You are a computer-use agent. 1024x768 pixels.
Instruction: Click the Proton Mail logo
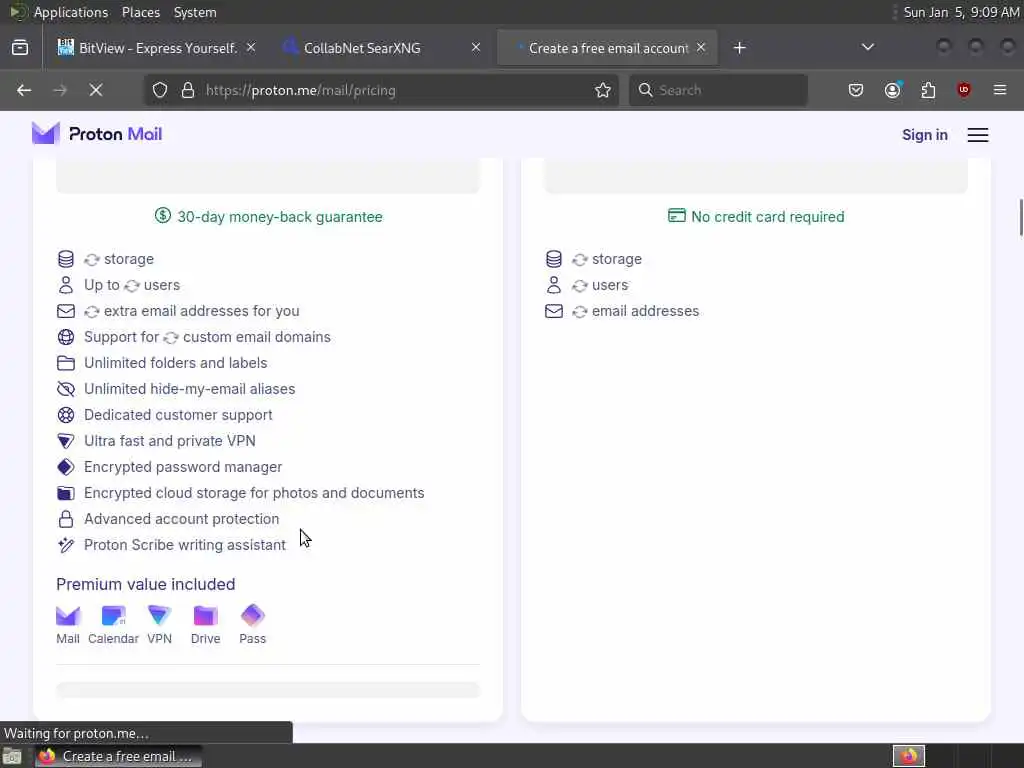tap(97, 134)
